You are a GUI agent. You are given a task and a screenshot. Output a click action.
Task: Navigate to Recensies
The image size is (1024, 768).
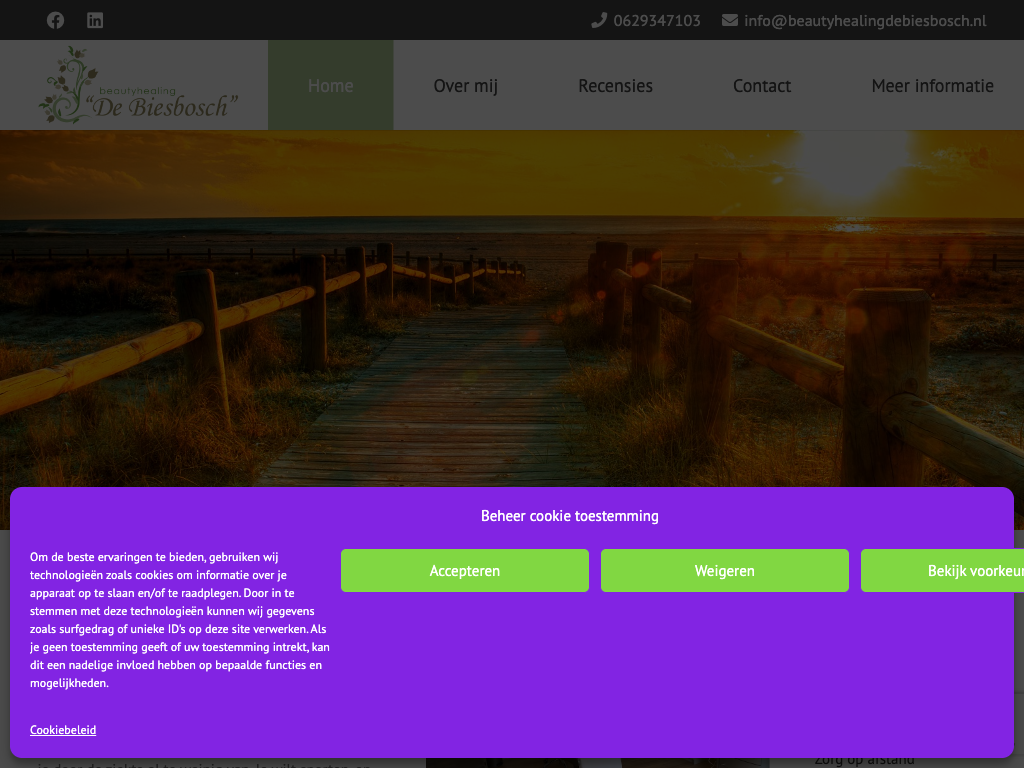615,86
